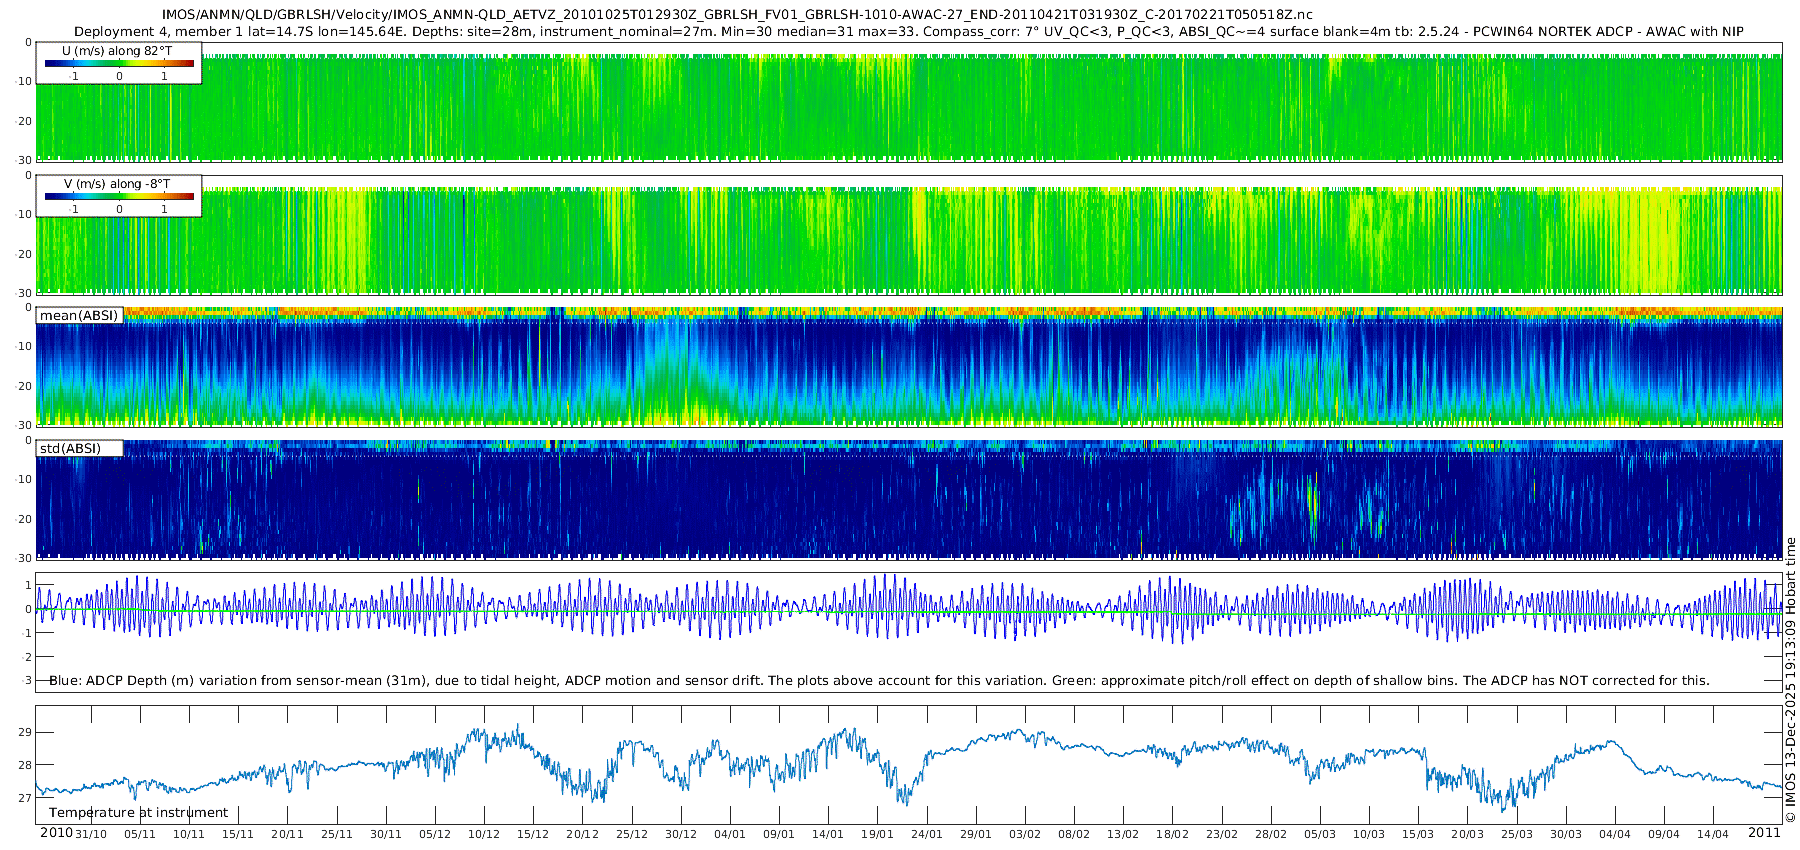Click the "mean(ABSI)" panel label
This screenshot has width=1800, height=850.
point(79,316)
